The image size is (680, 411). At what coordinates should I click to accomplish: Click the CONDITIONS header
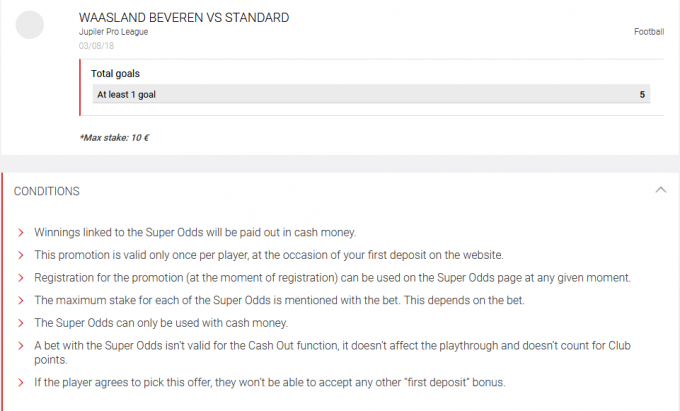pos(46,191)
